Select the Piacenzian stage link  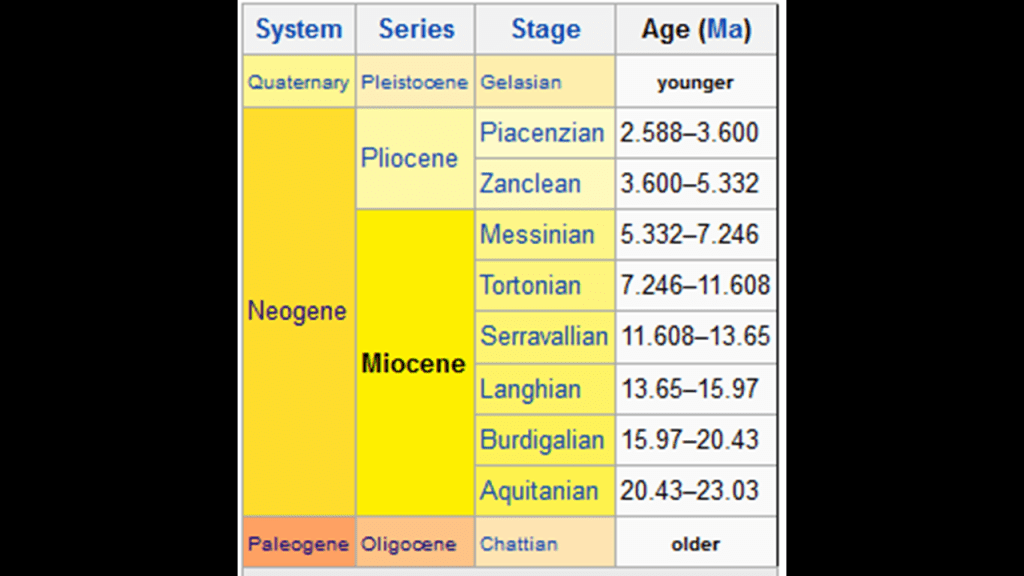542,133
